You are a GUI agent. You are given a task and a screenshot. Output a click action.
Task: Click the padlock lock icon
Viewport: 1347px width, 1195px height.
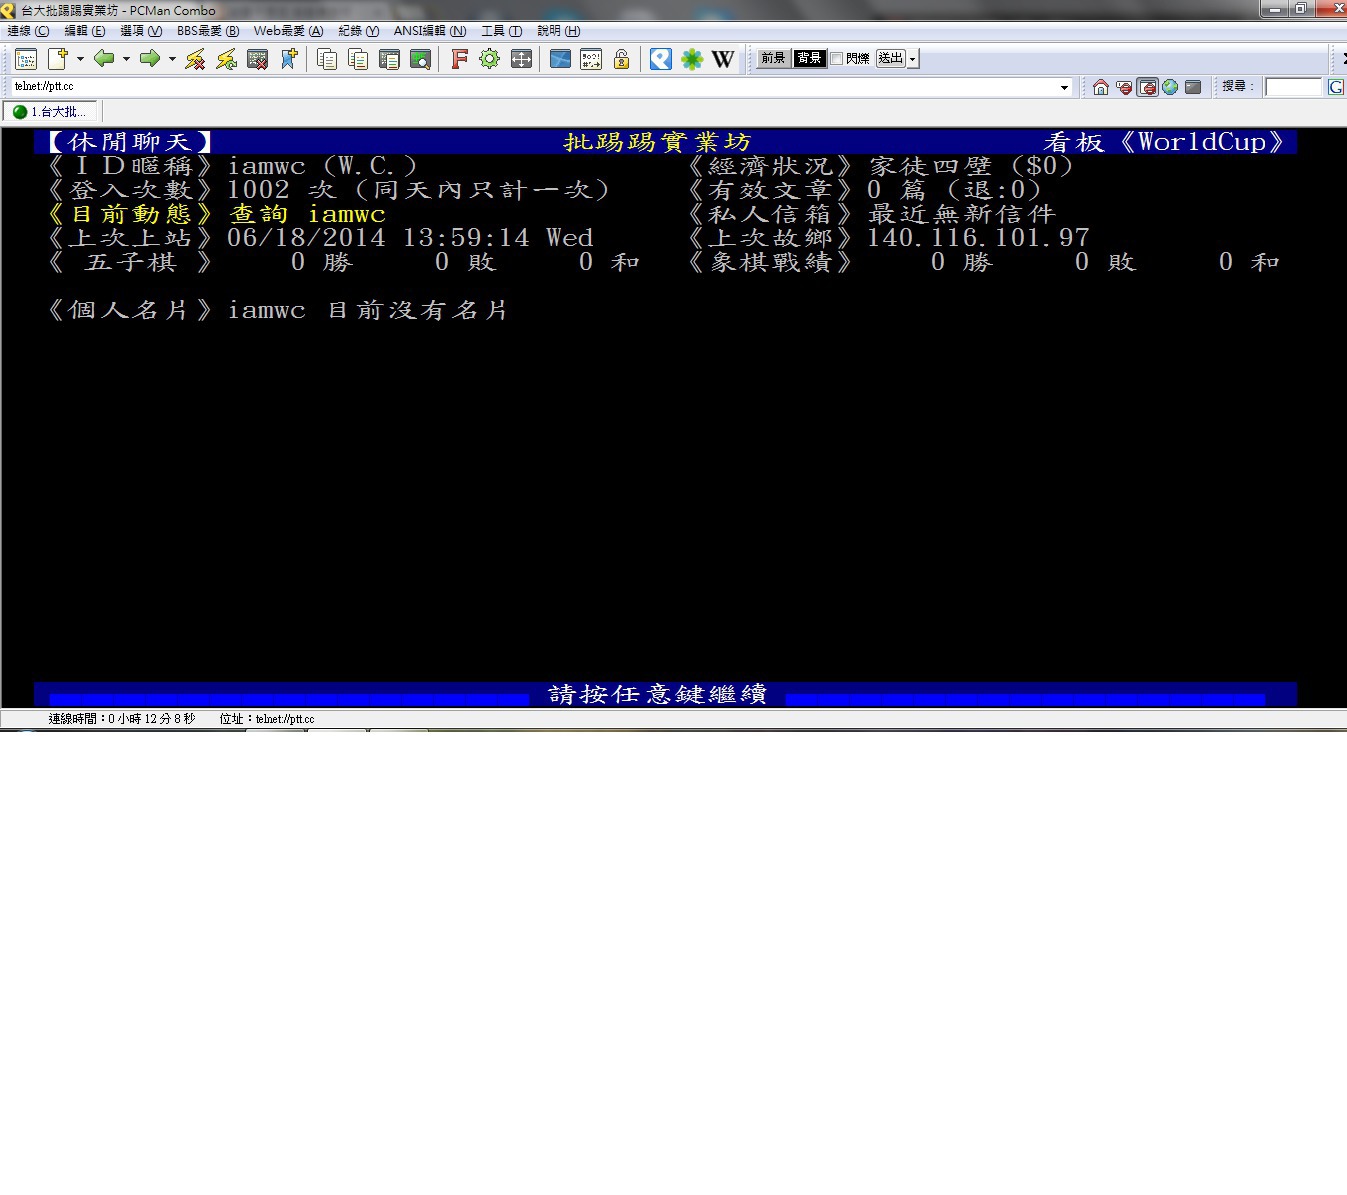[621, 59]
